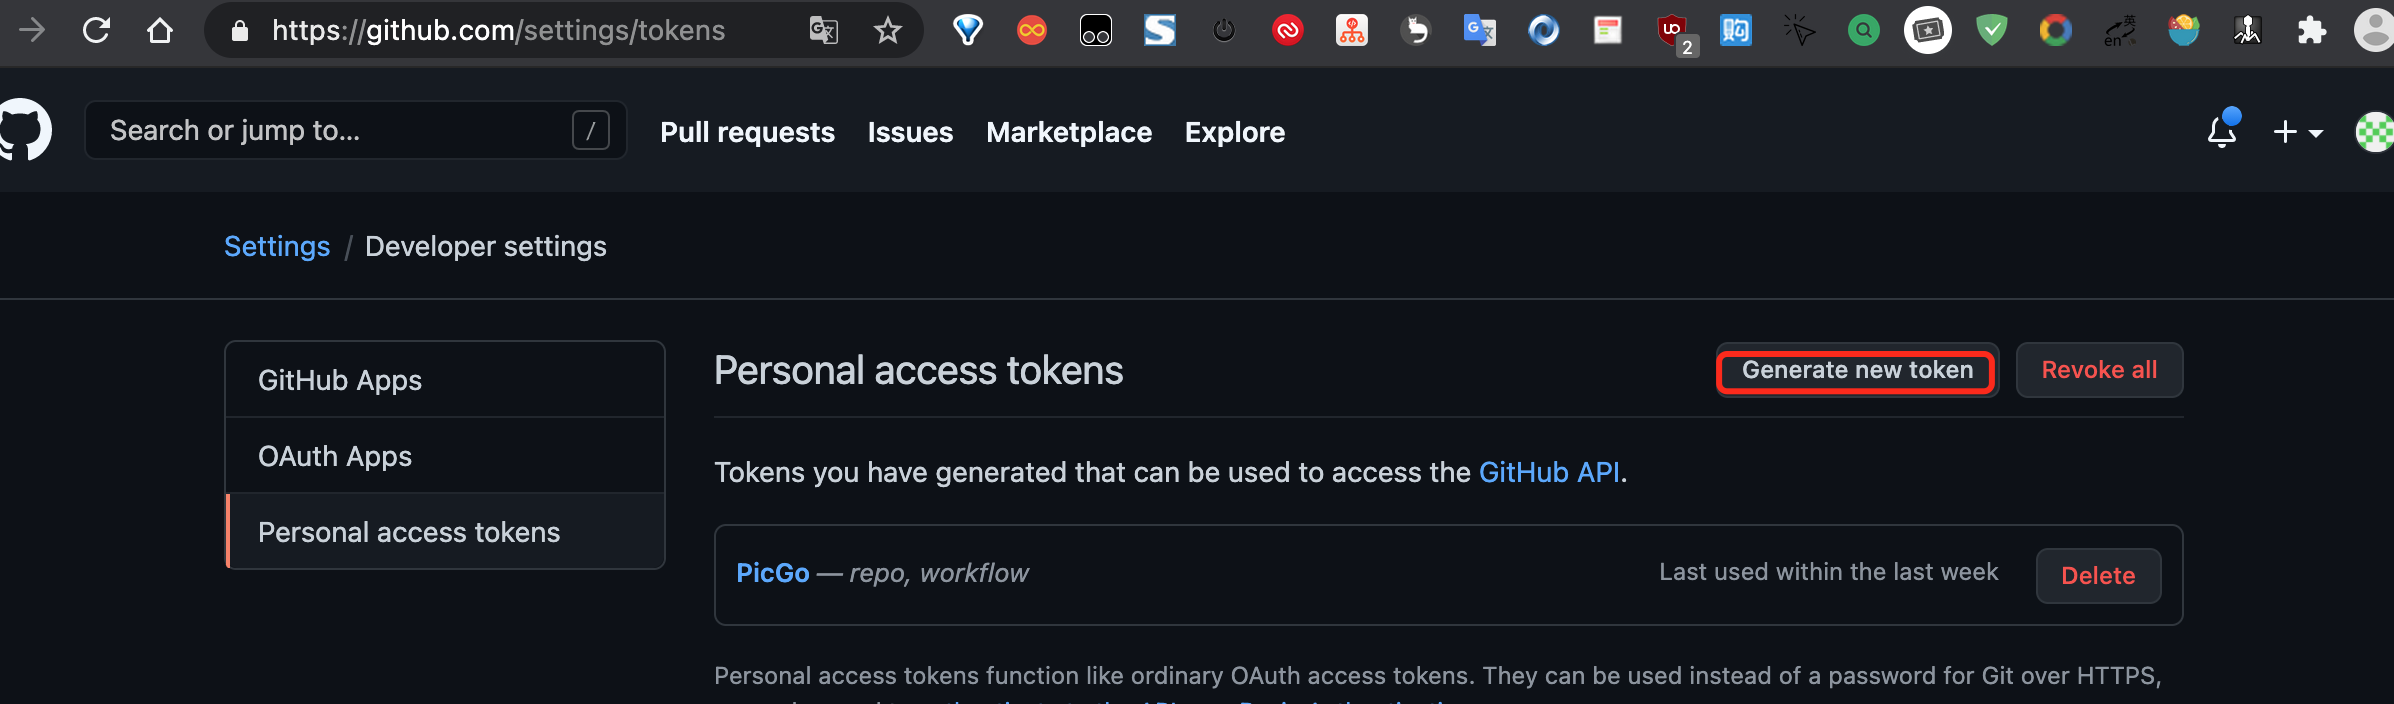Delete the PicGo token
This screenshot has width=2394, height=704.
2098,576
